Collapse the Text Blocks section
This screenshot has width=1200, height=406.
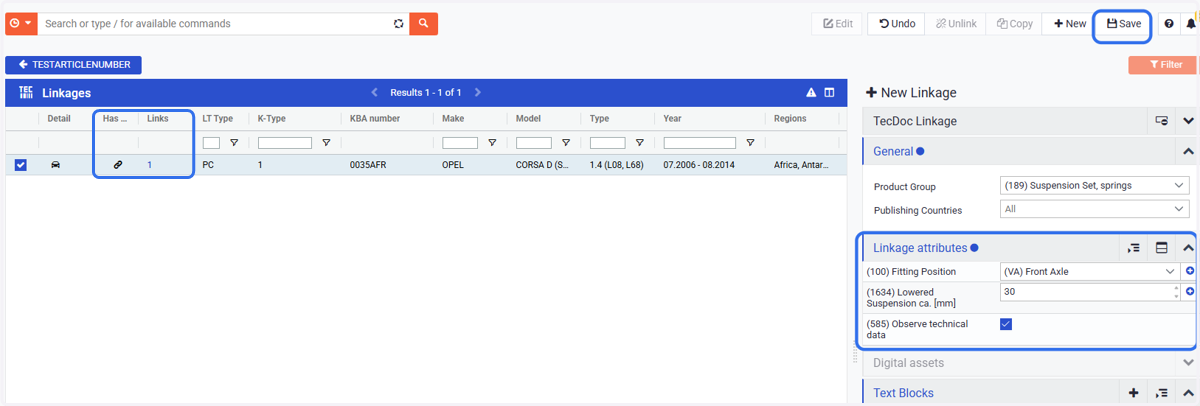(x=1188, y=393)
